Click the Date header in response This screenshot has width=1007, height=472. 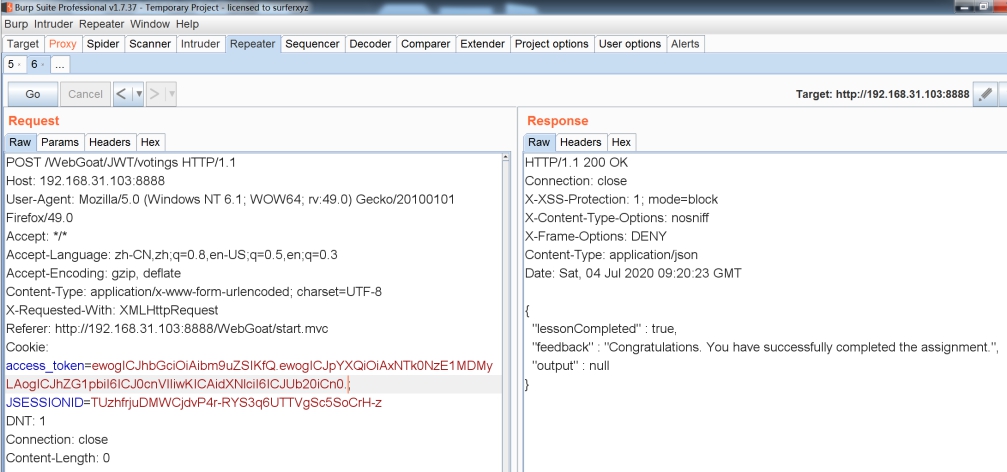point(633,274)
